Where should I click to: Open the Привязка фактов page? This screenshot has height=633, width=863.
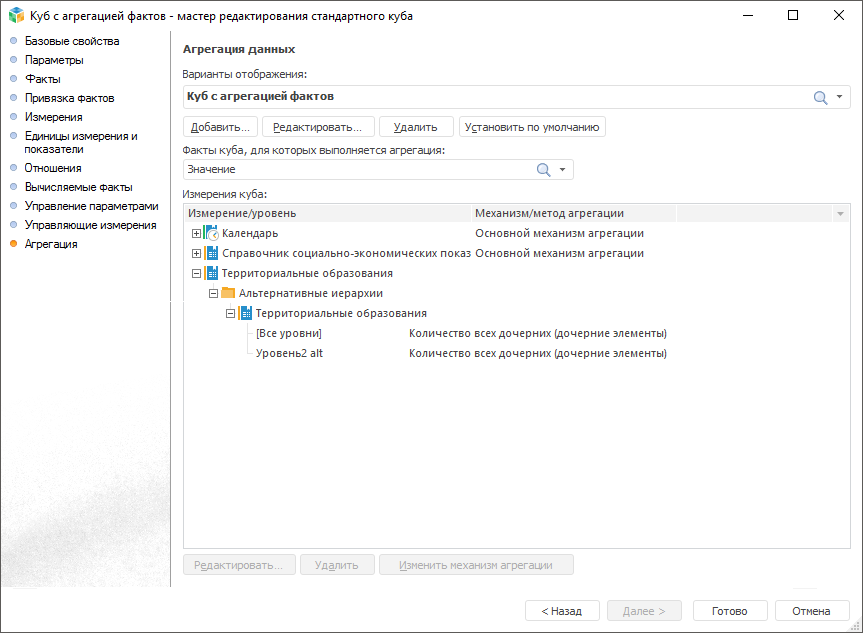pos(69,98)
